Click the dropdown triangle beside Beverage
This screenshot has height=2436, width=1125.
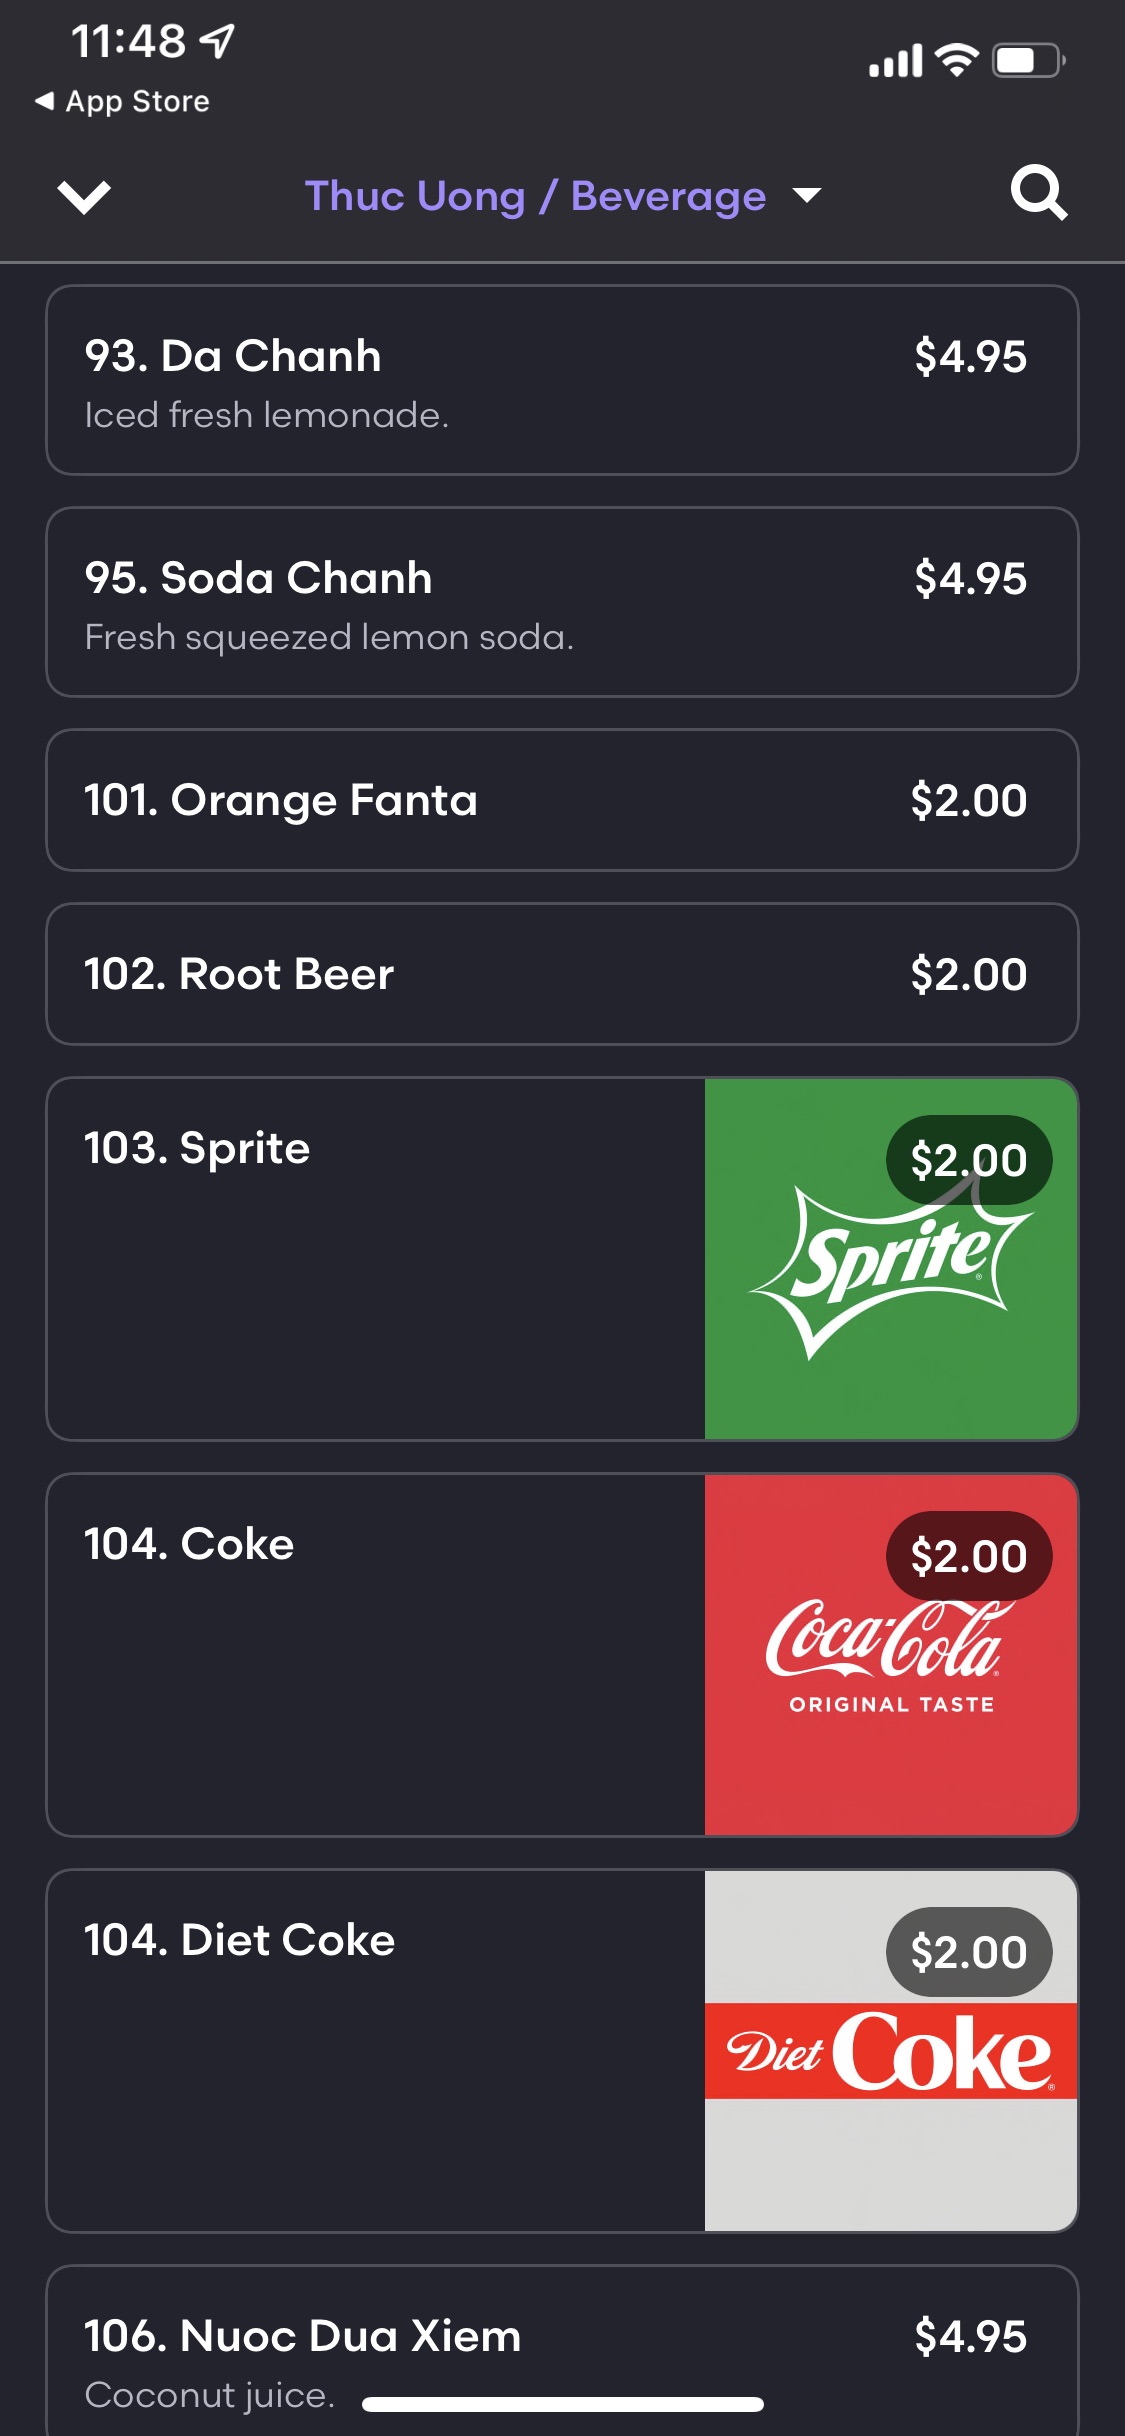tap(807, 195)
